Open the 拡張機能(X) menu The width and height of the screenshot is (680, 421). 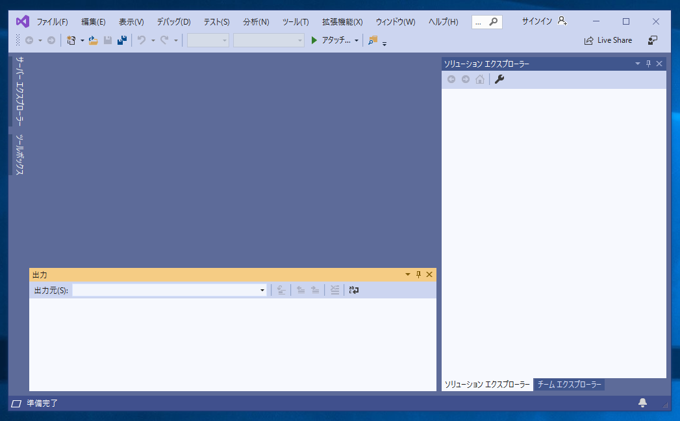point(342,22)
